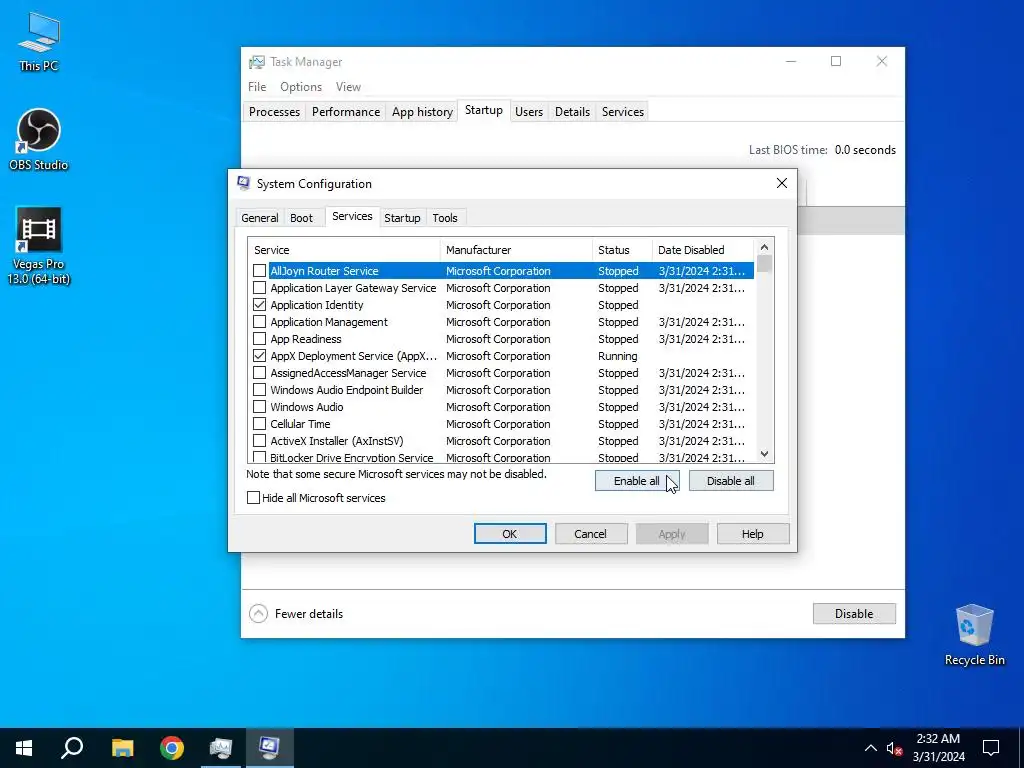The image size is (1024, 768).
Task: Open Task Manager File menu
Action: click(x=257, y=87)
